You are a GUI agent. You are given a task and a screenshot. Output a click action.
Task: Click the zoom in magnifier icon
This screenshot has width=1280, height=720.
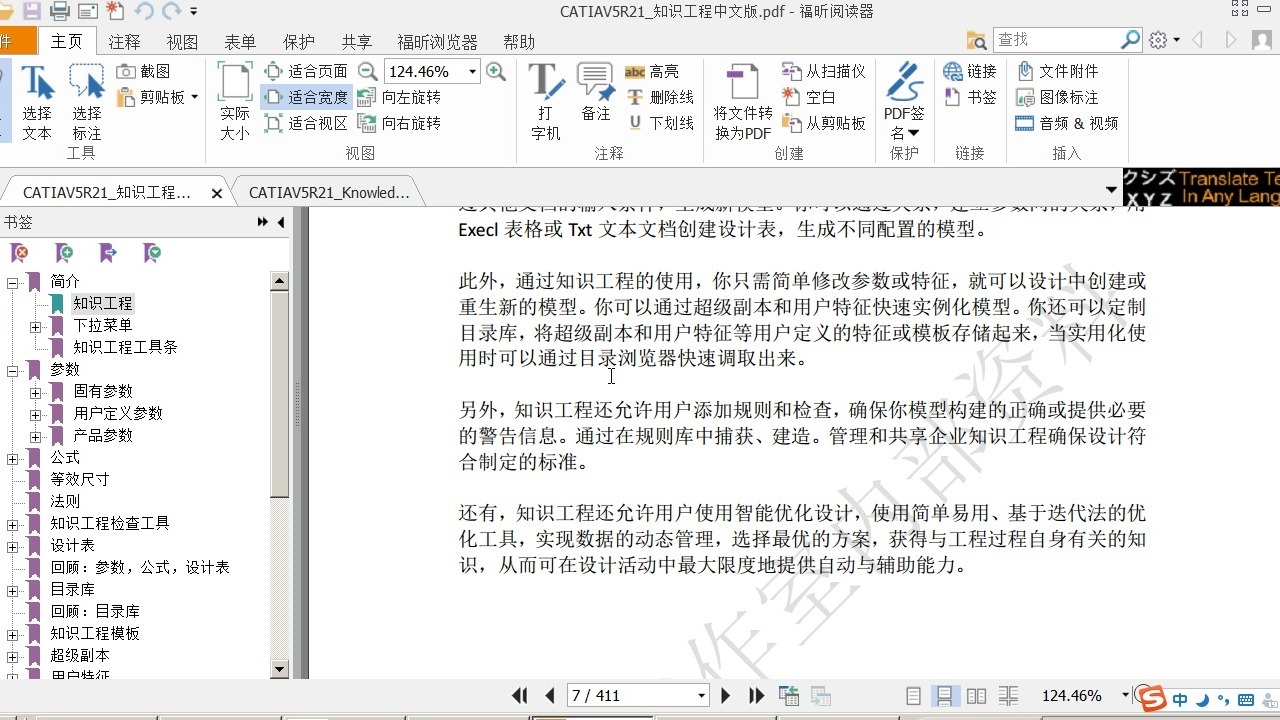coord(495,71)
